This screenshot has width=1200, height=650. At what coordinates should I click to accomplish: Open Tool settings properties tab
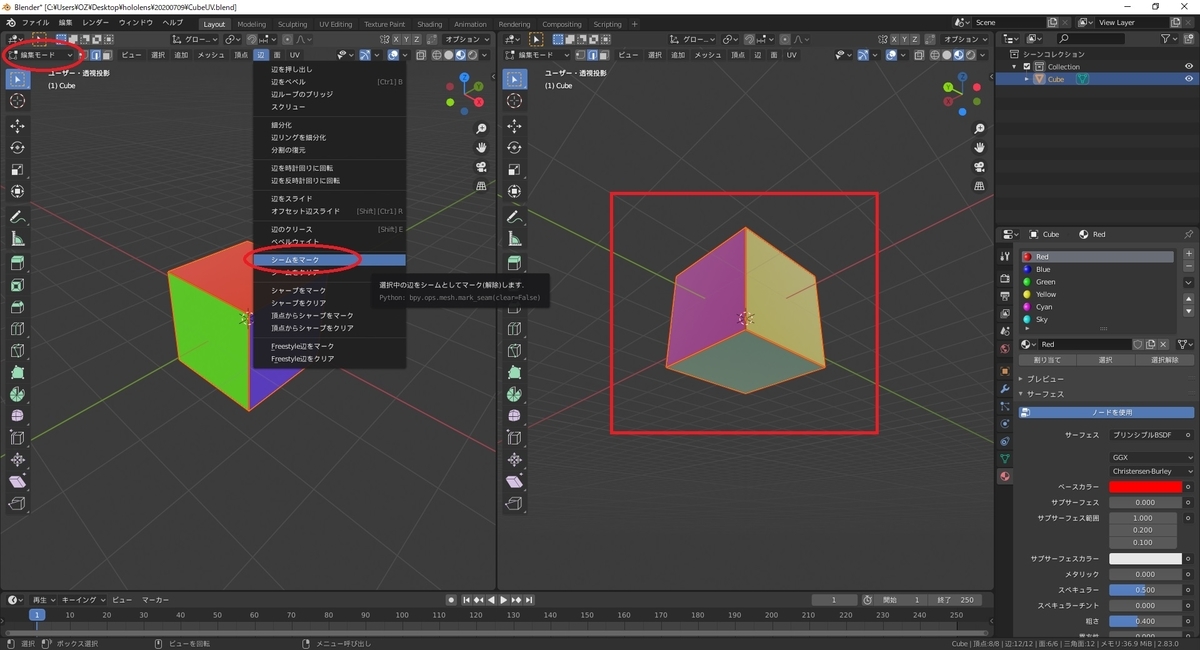coord(1005,256)
